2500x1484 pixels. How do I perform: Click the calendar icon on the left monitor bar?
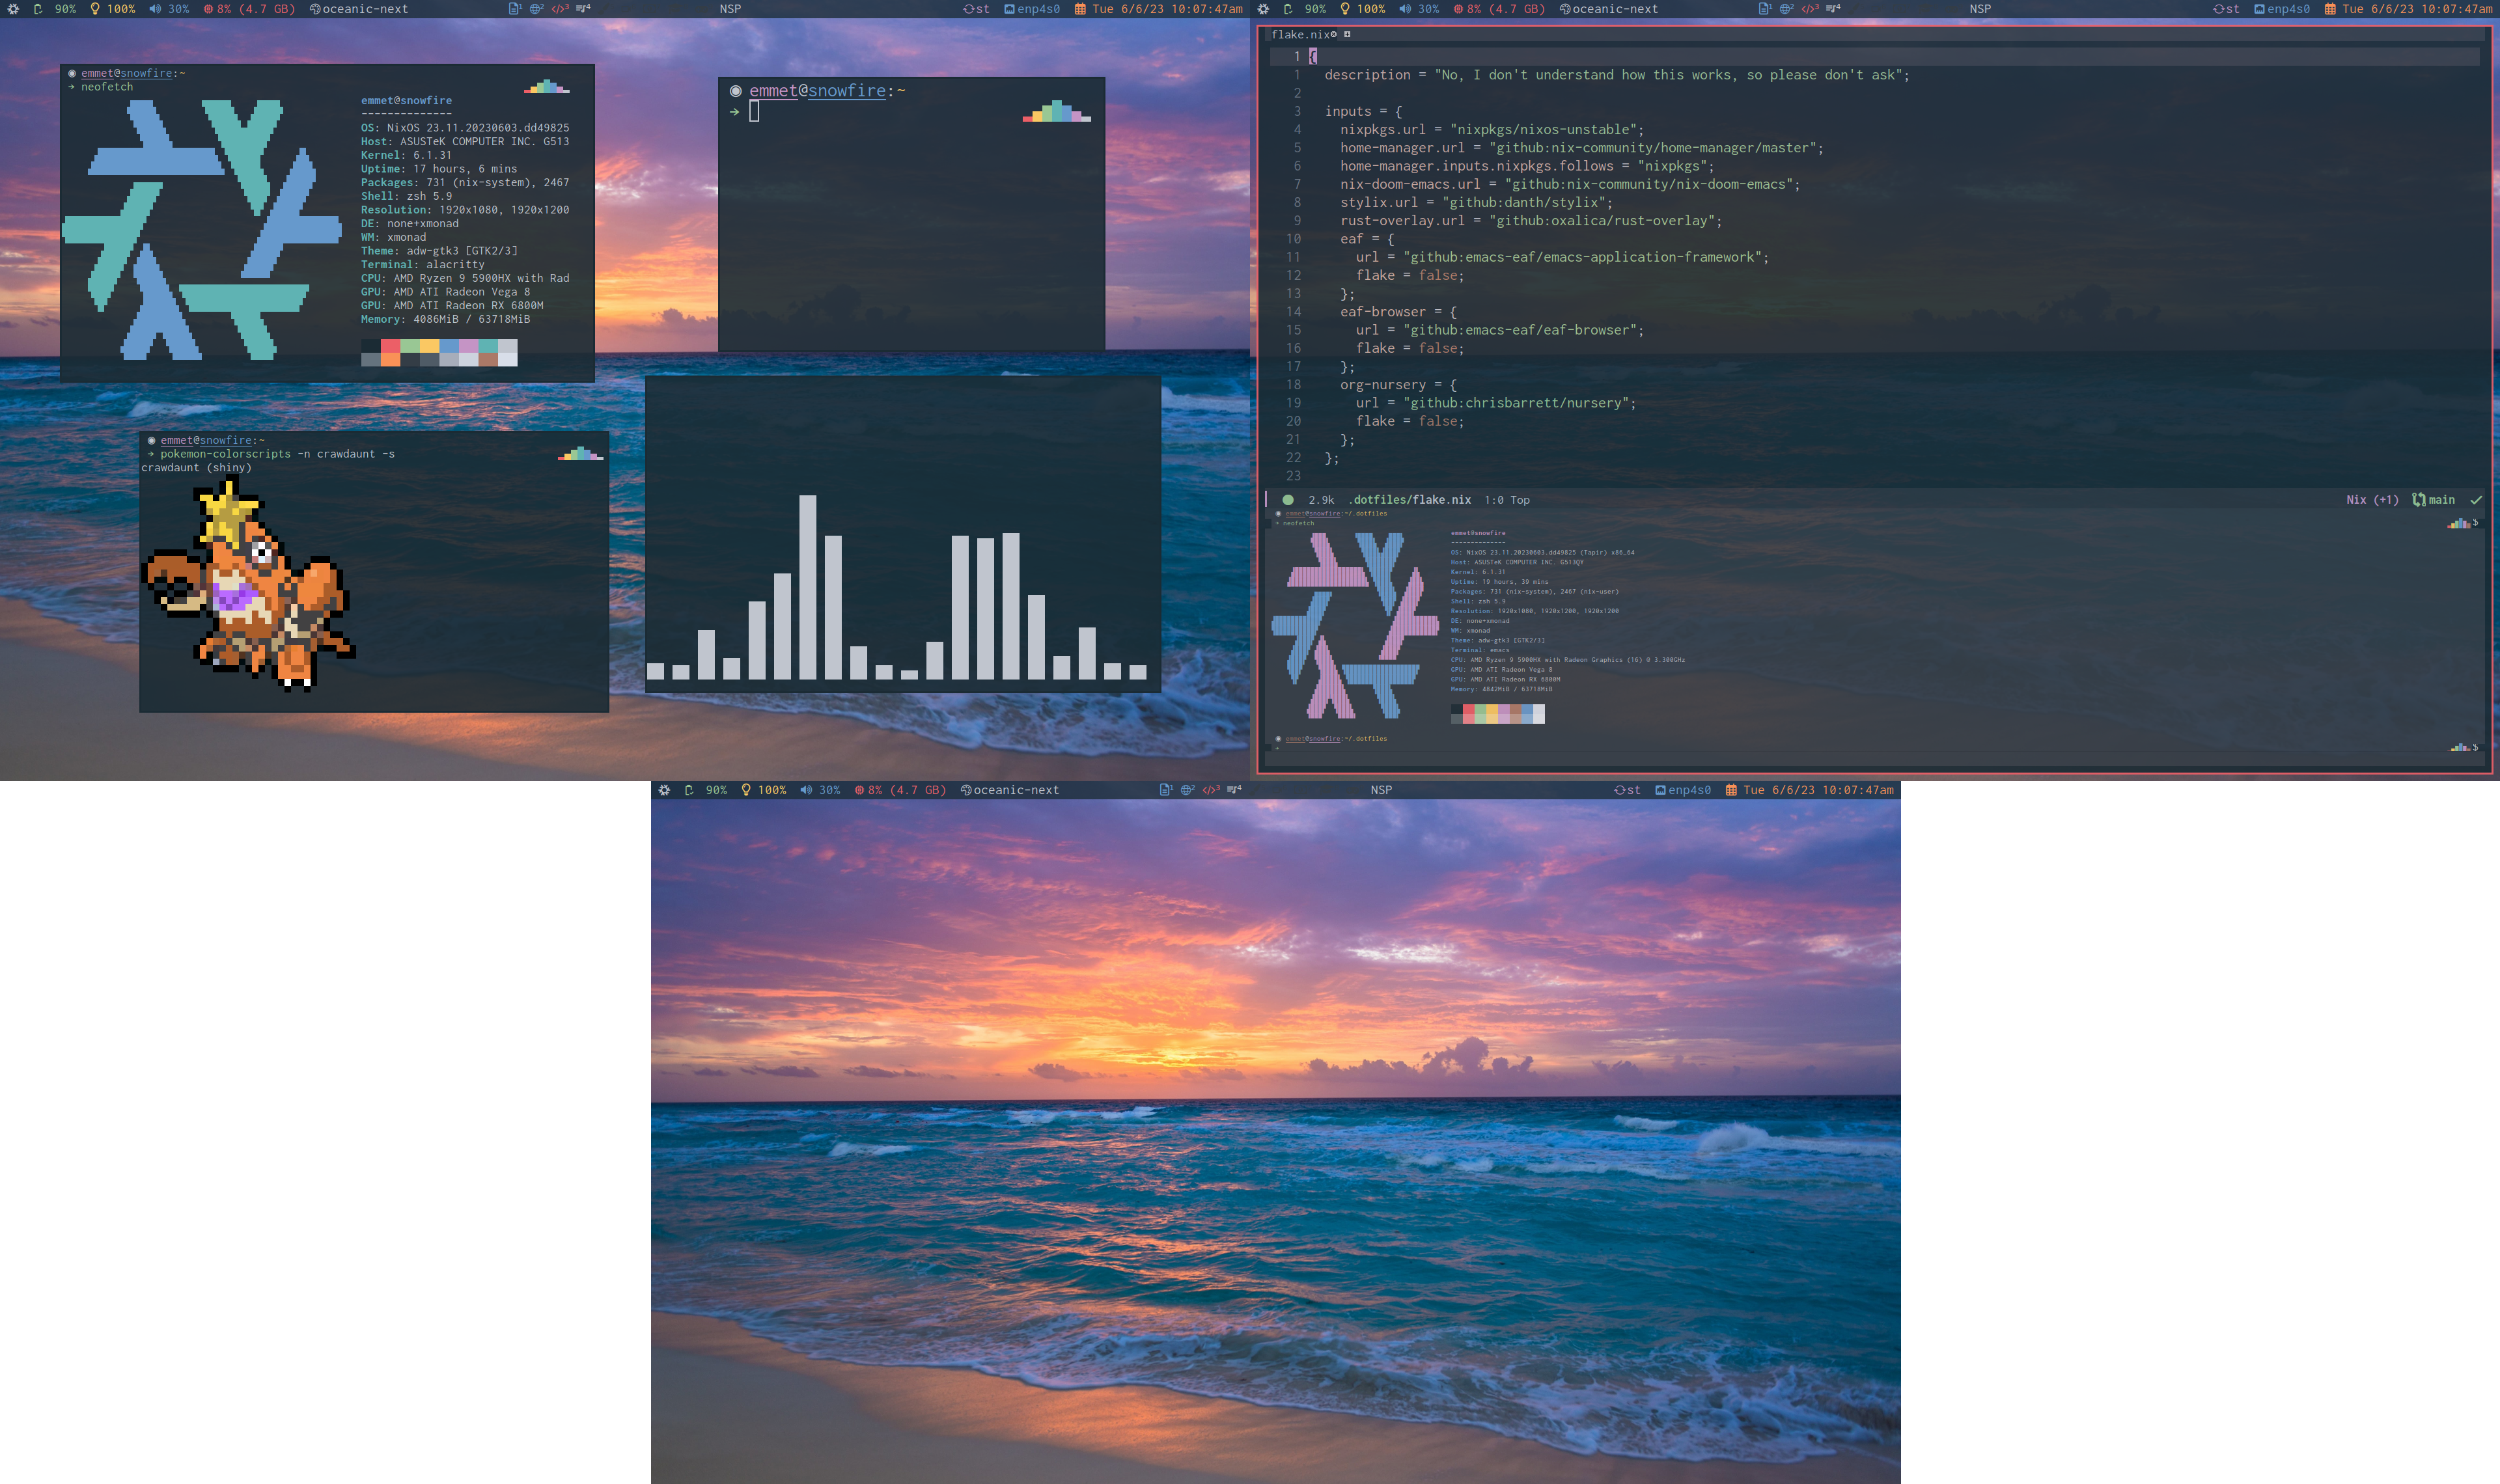pos(1080,9)
